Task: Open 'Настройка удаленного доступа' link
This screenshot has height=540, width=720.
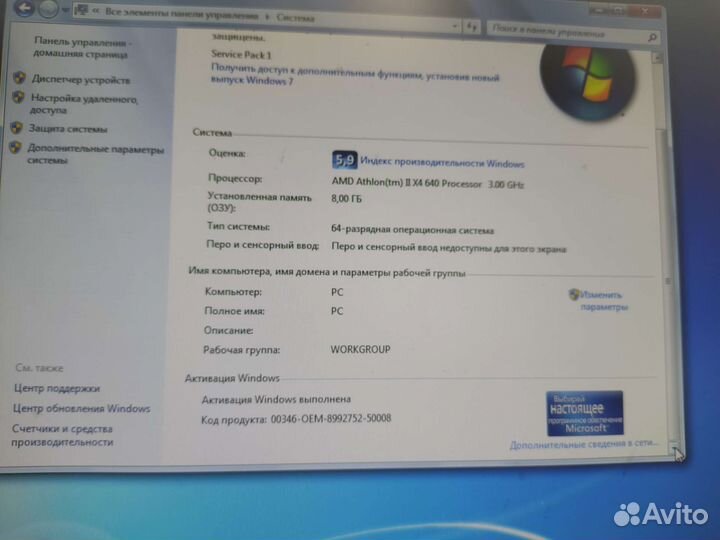Action: (84, 104)
